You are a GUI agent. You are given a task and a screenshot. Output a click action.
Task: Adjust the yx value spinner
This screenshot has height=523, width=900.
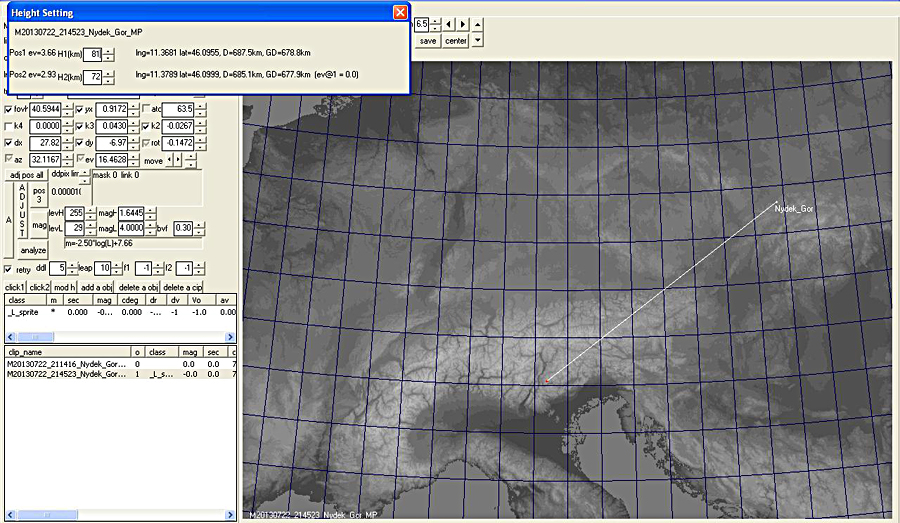[x=134, y=109]
